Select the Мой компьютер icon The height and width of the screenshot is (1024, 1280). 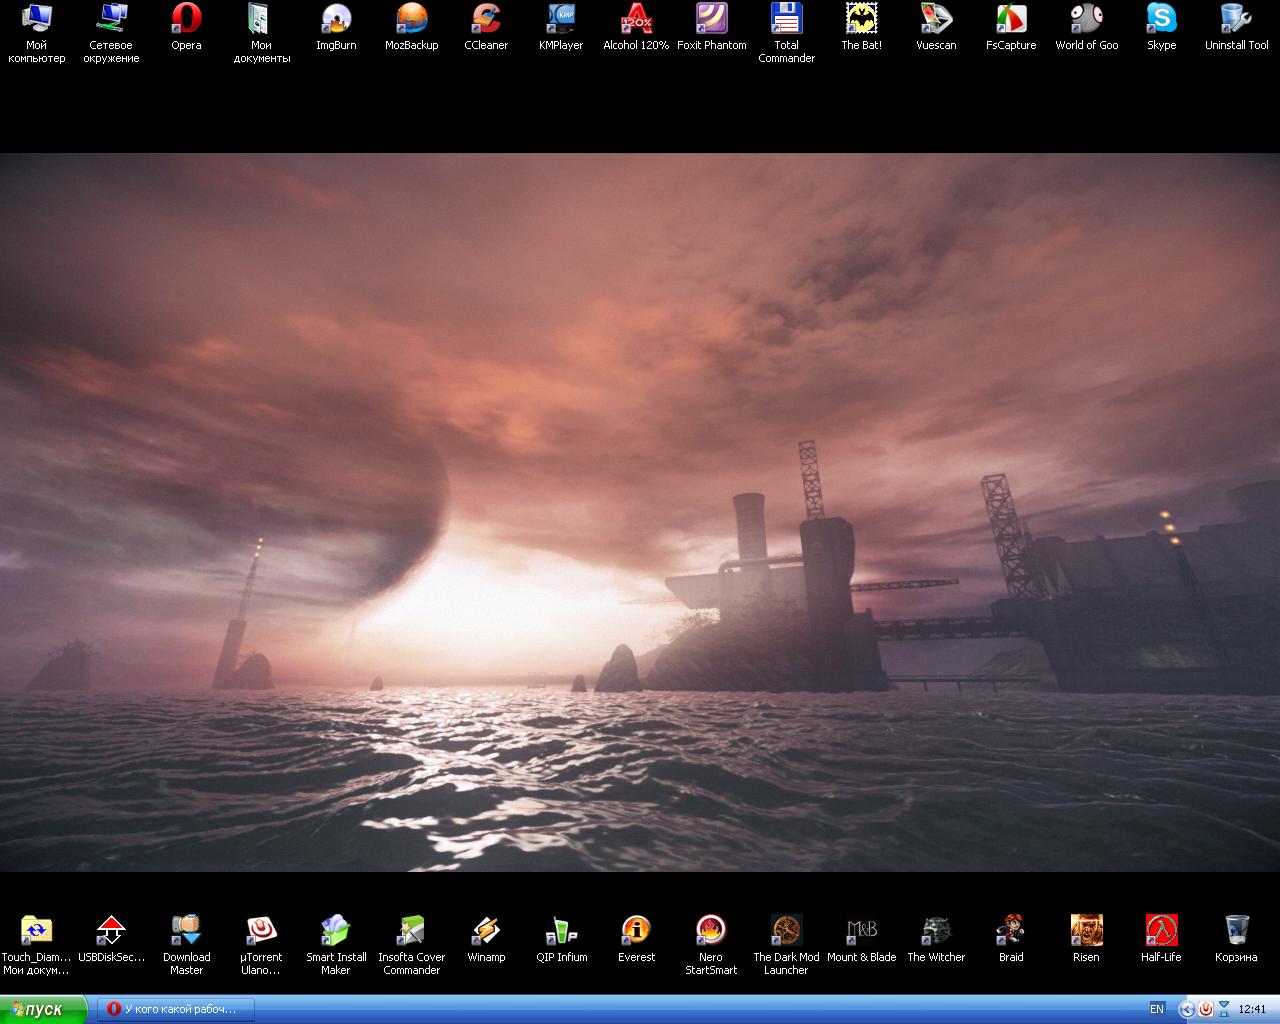(x=36, y=20)
